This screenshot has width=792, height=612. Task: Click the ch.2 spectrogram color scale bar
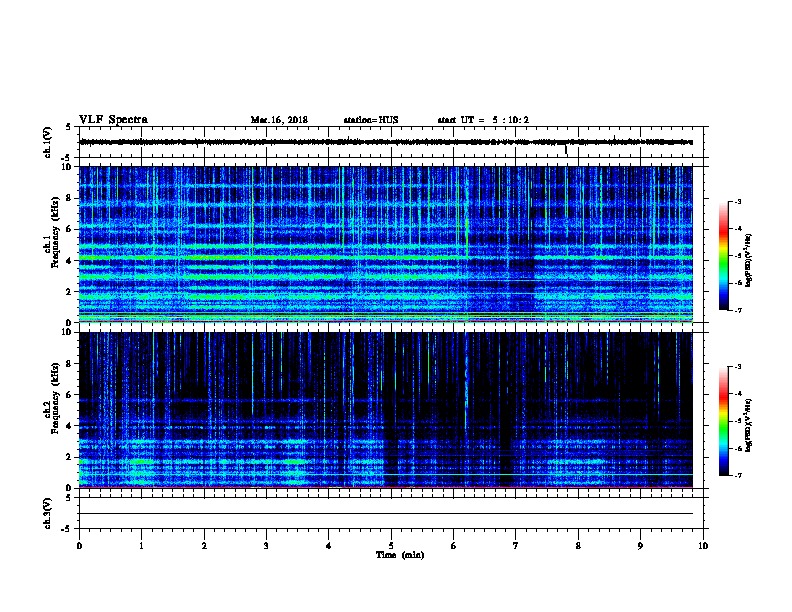(x=723, y=421)
